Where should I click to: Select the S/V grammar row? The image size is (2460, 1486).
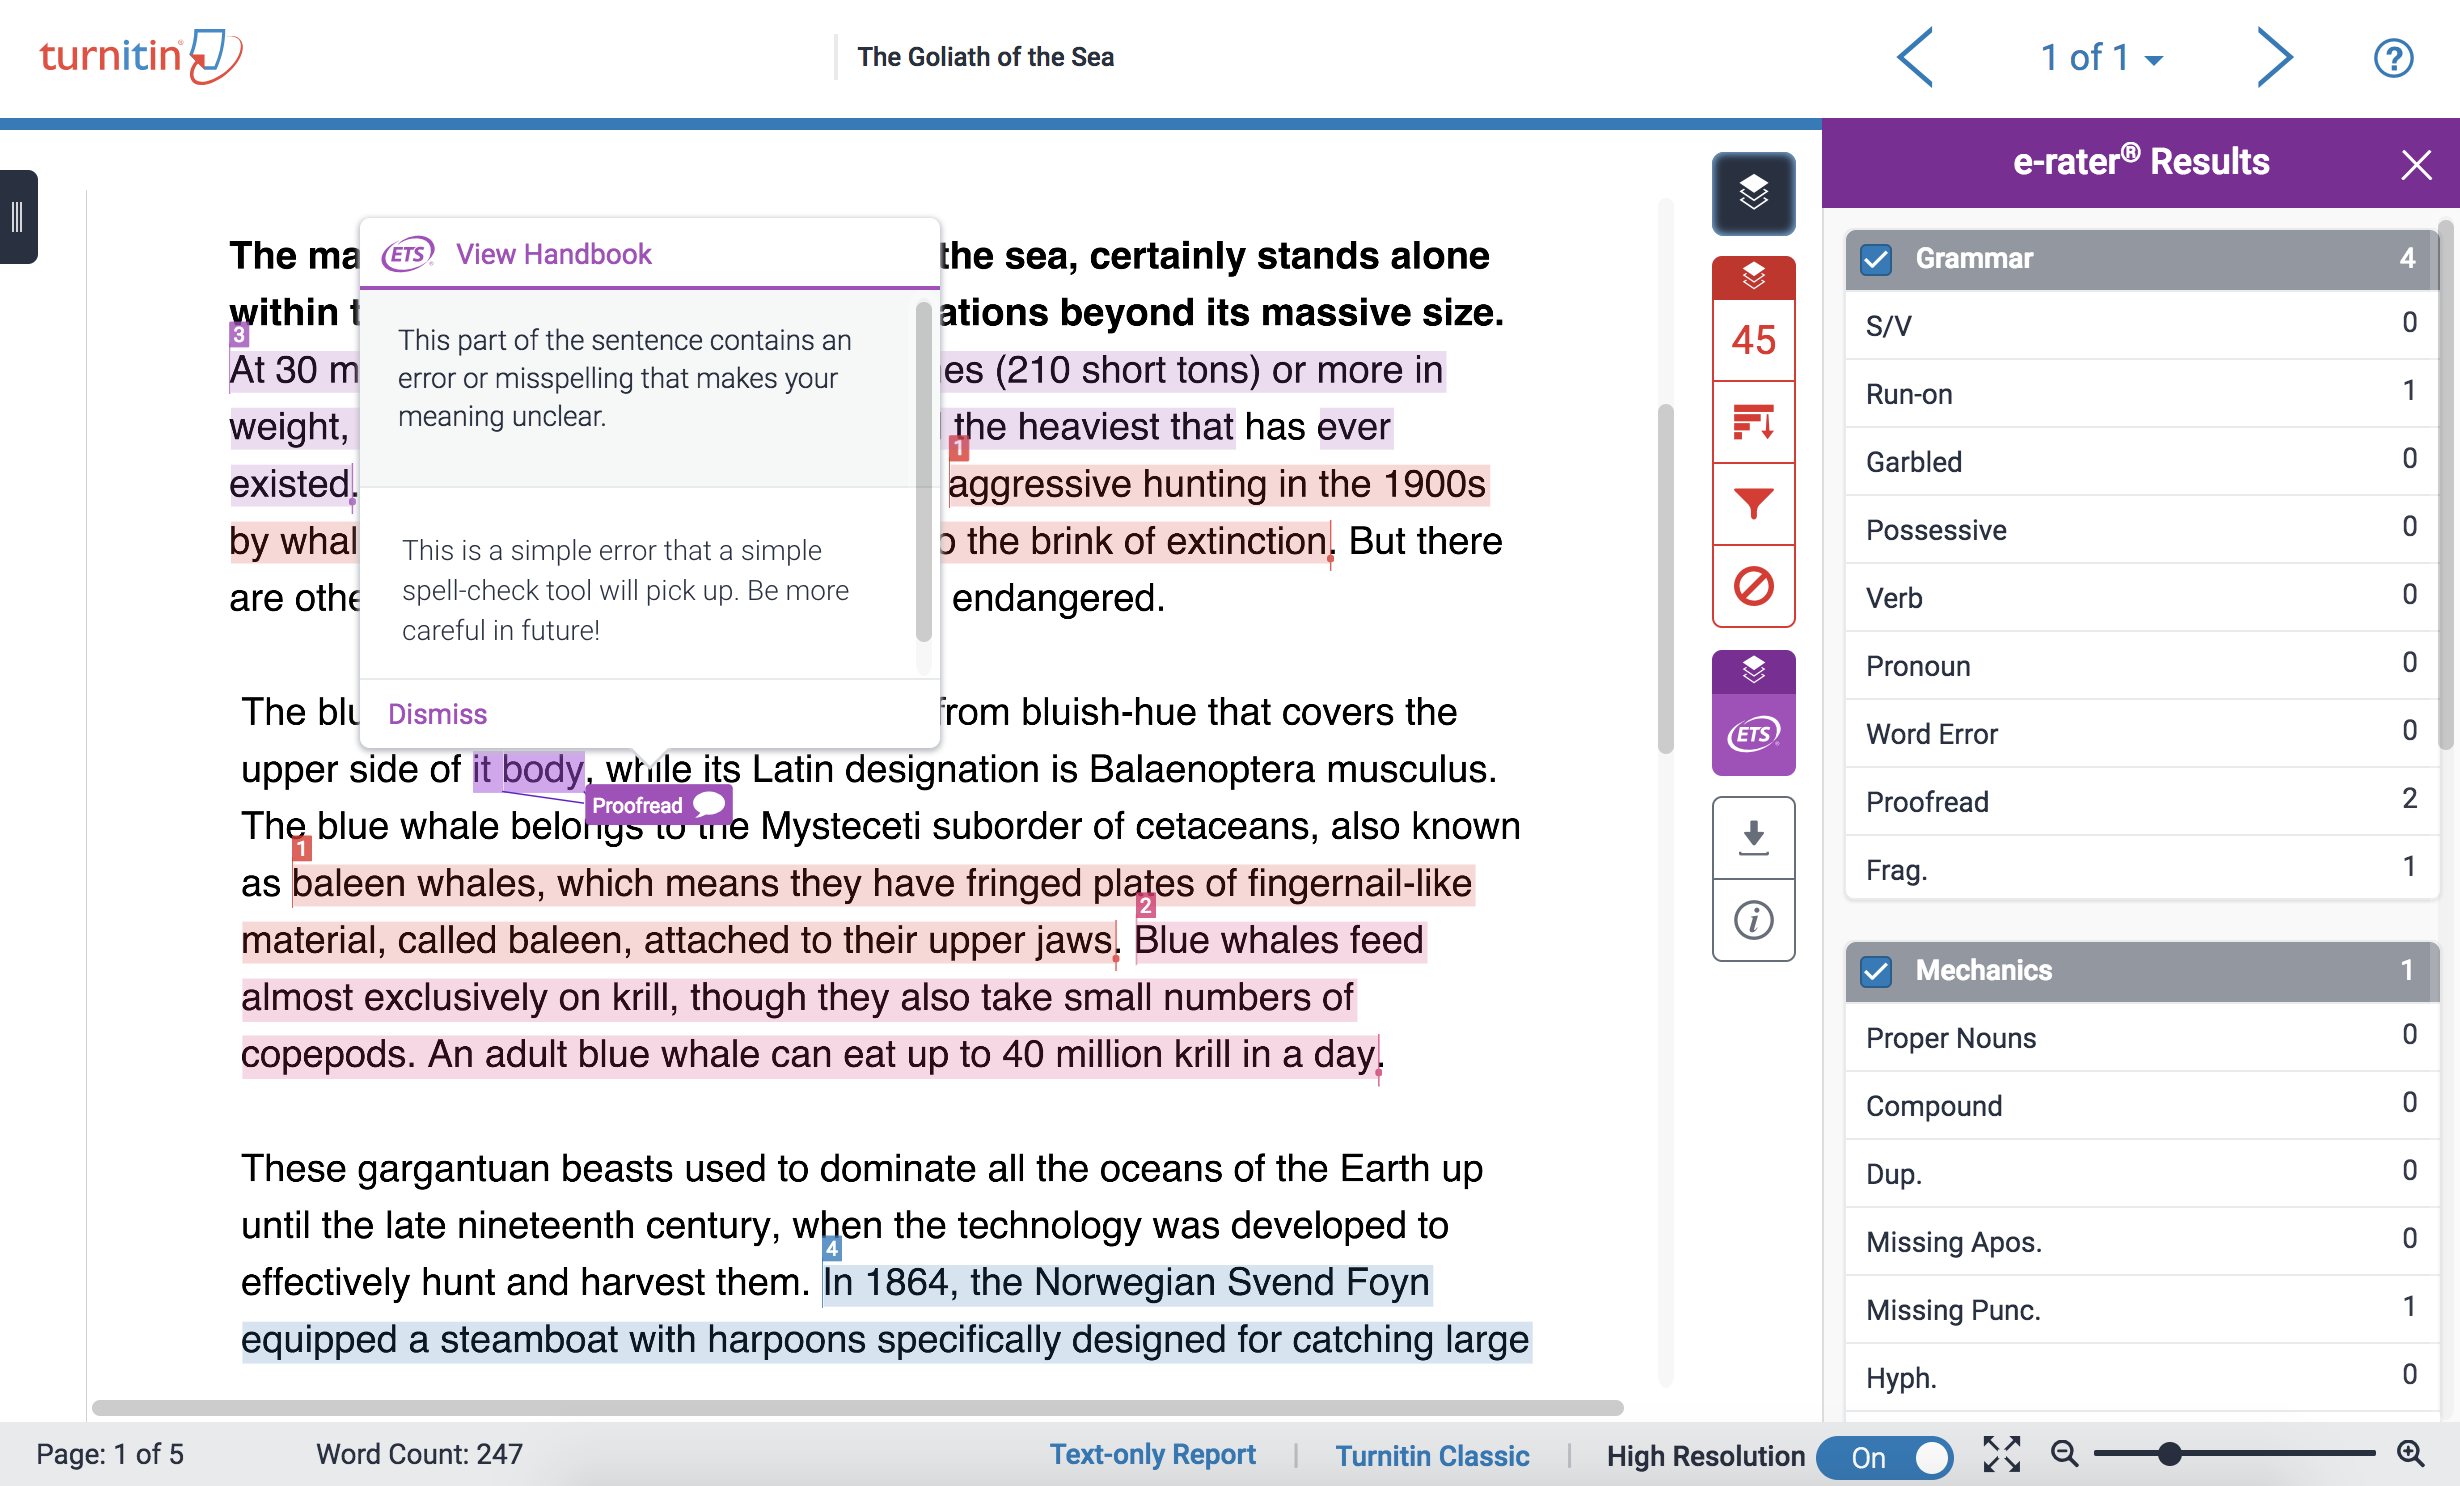click(x=2141, y=325)
